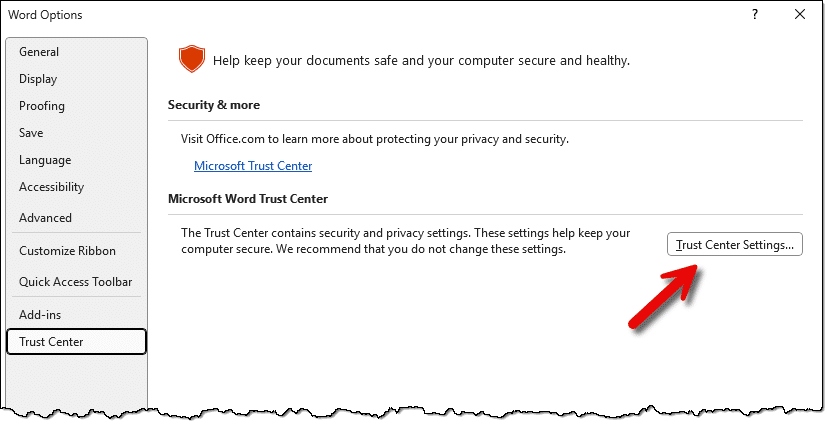Switch to the Add-ins category
The image size is (828, 427).
click(40, 315)
